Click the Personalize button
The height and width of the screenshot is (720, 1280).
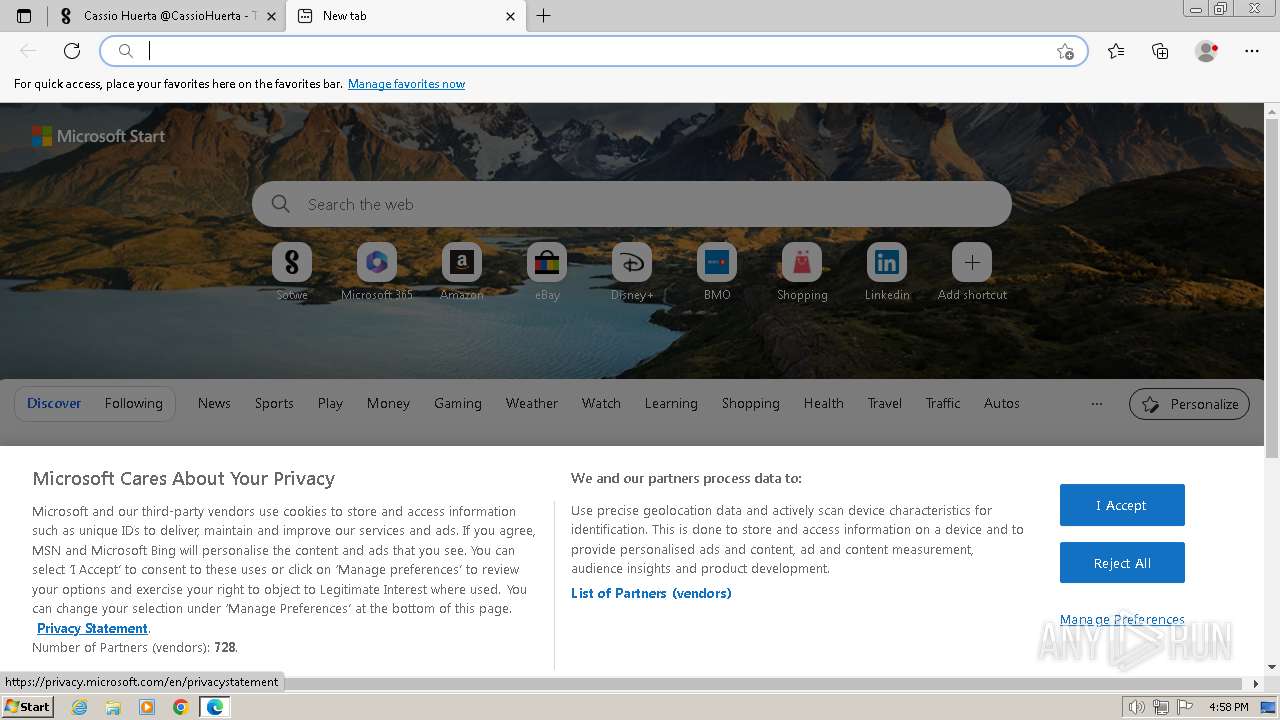tap(1189, 404)
